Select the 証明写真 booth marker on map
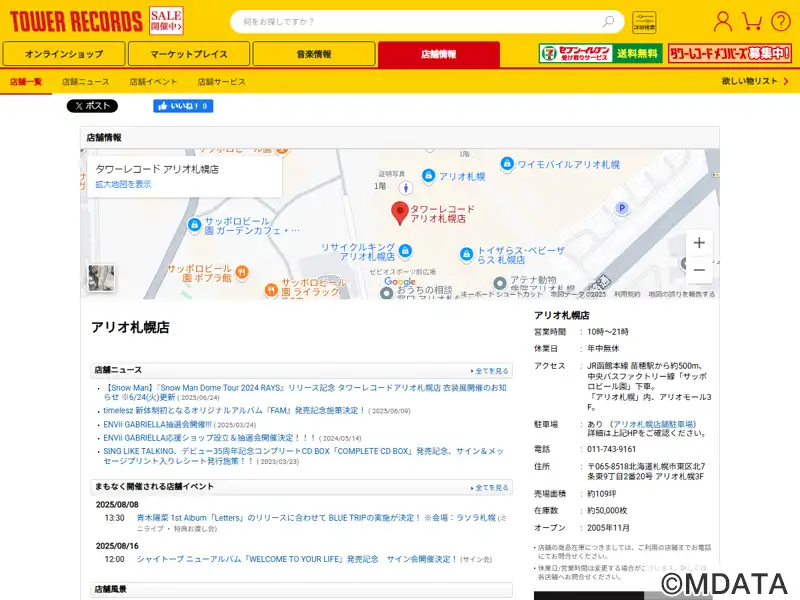The width and height of the screenshot is (800, 600). click(406, 187)
